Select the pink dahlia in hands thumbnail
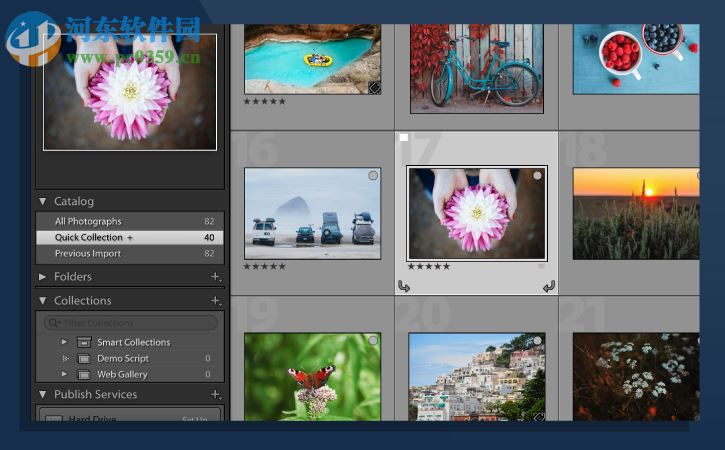The height and width of the screenshot is (450, 725). (477, 213)
